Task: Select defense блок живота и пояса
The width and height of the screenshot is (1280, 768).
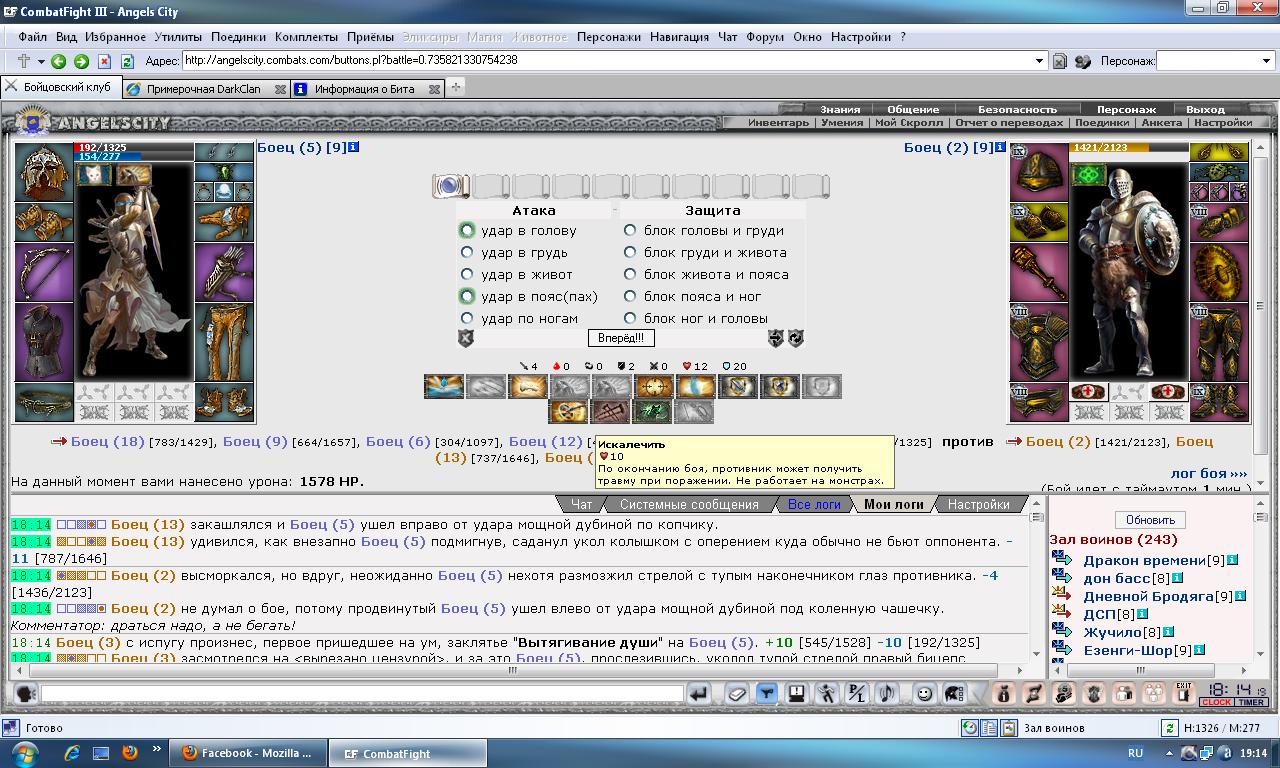Action: (630, 274)
